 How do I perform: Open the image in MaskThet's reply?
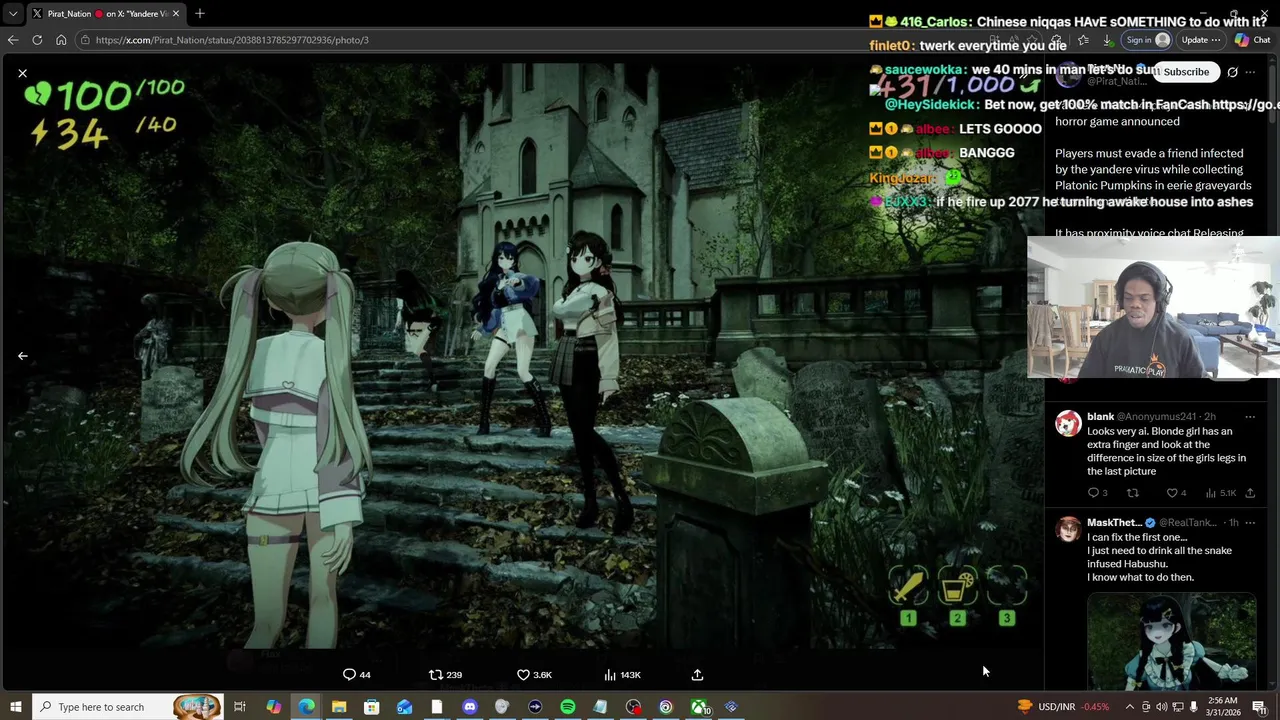point(1171,642)
